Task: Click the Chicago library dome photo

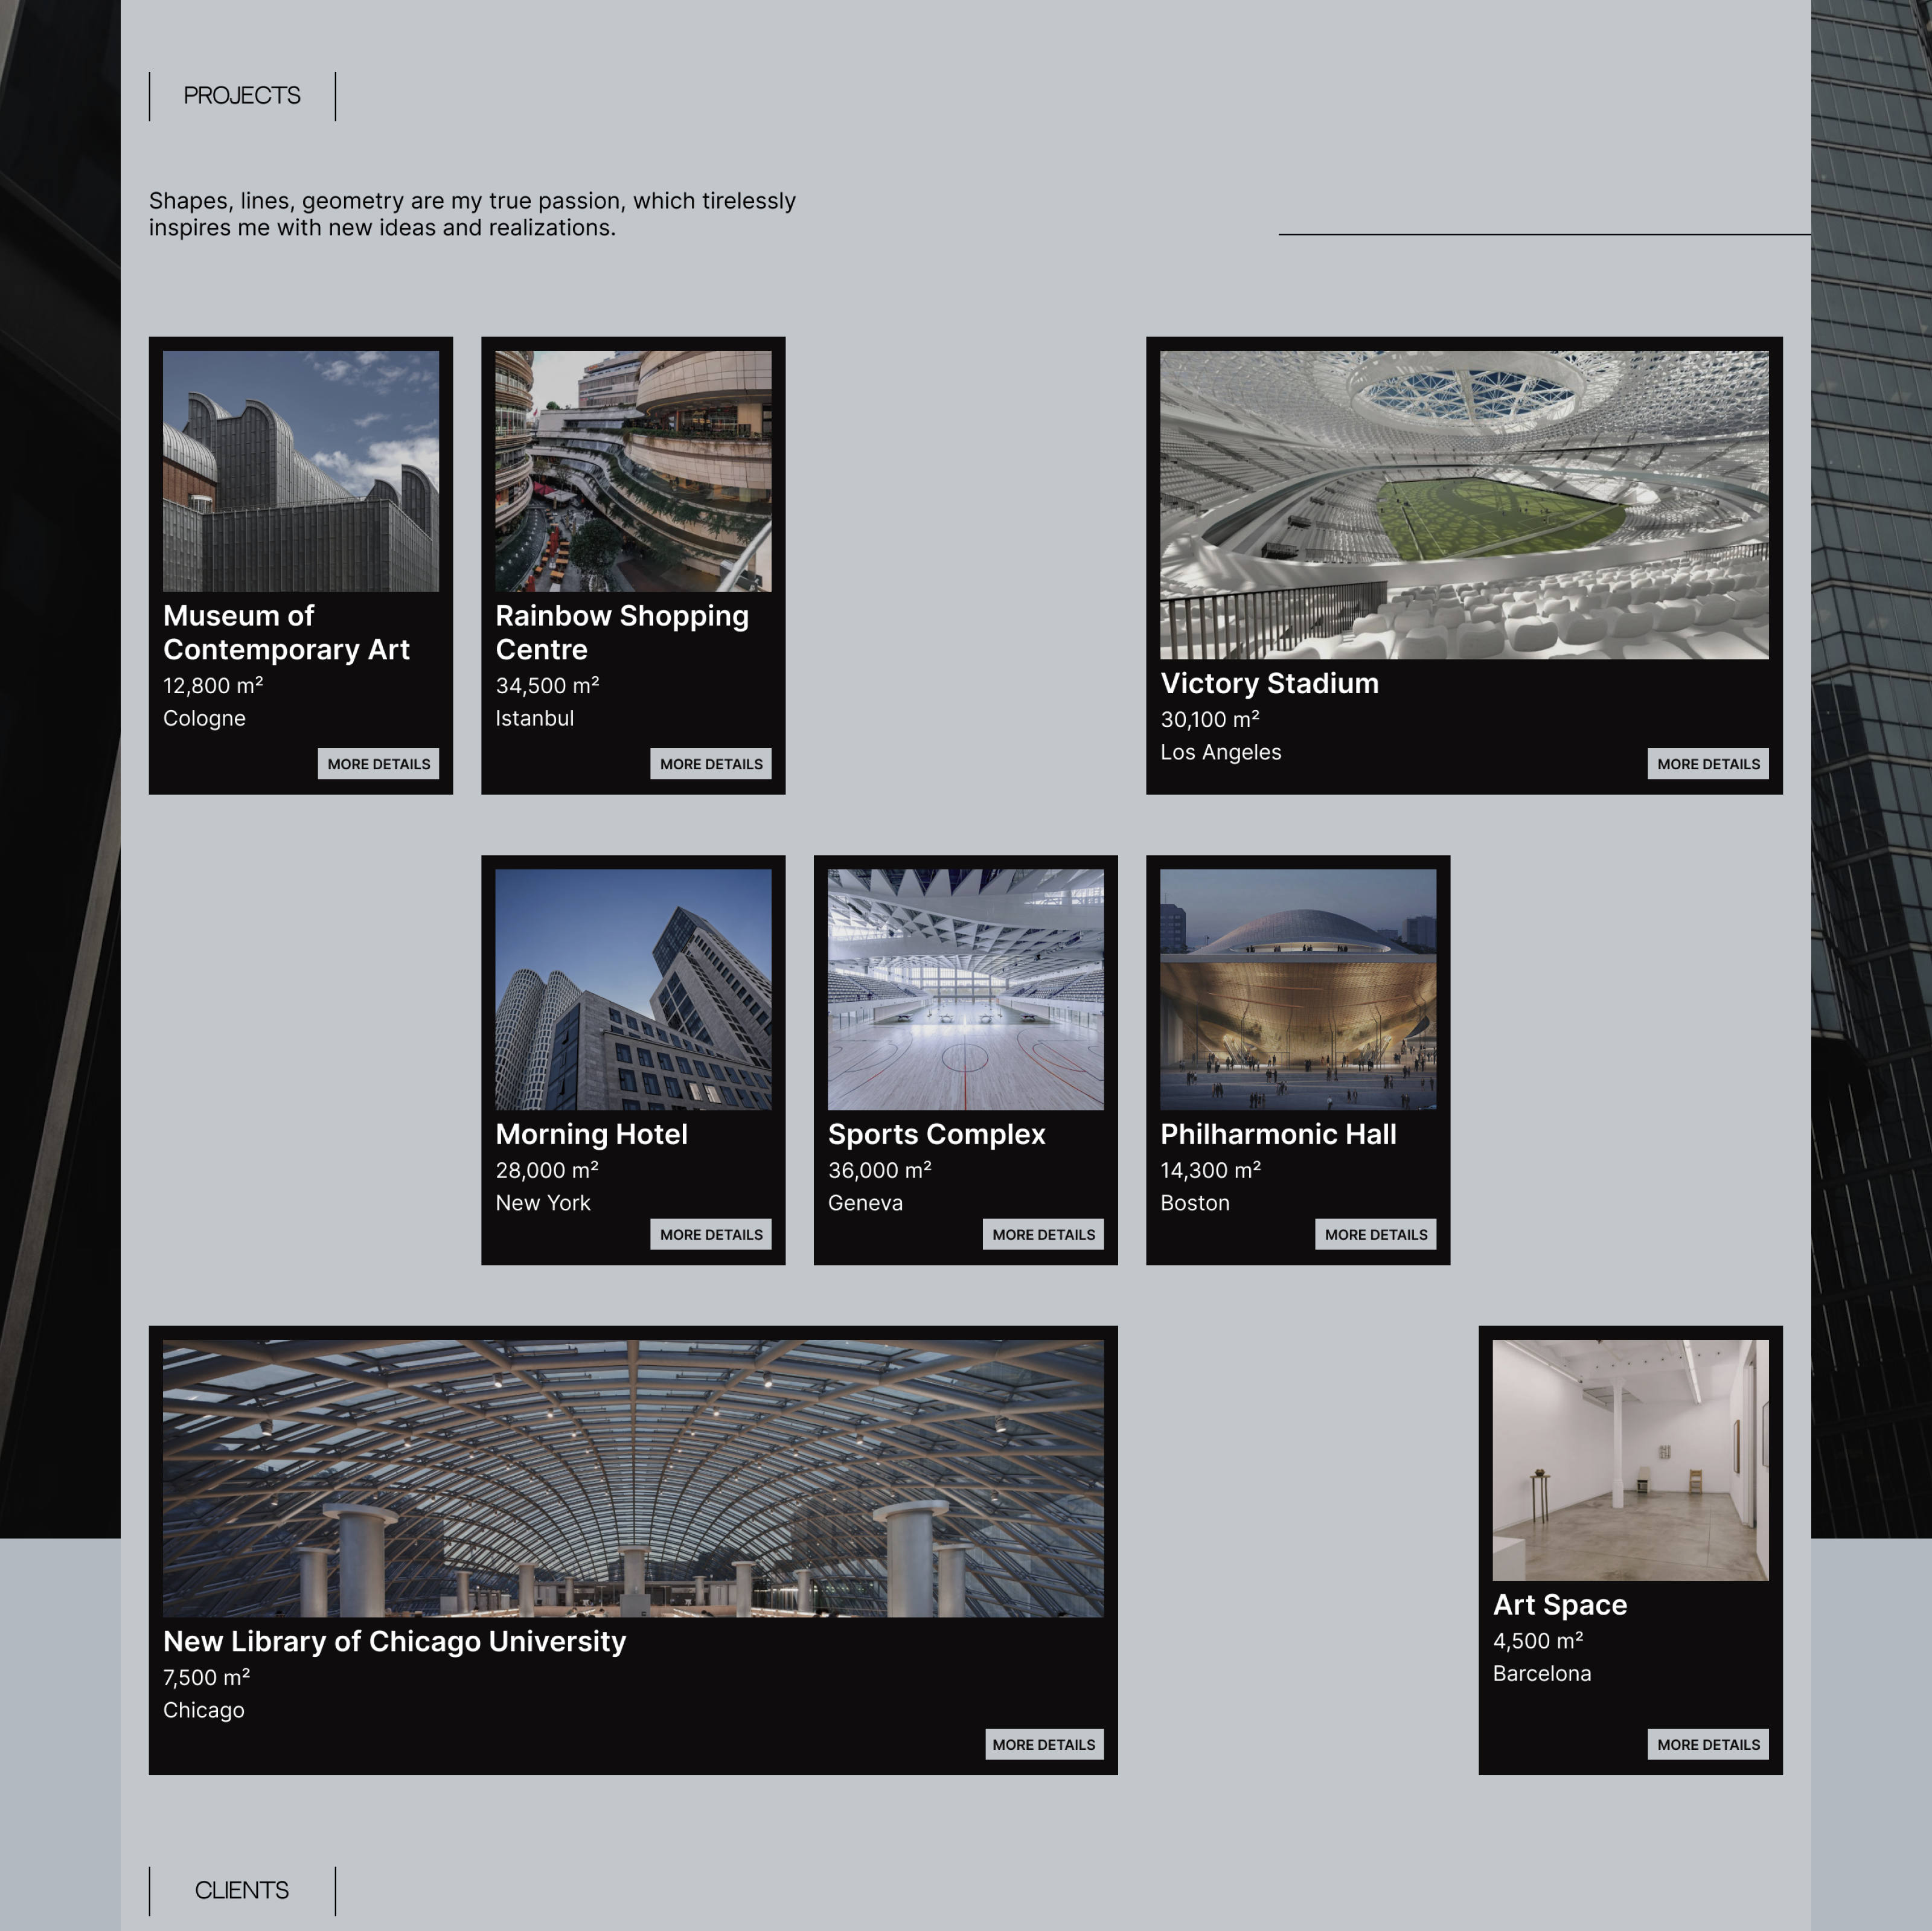Action: pos(633,1477)
